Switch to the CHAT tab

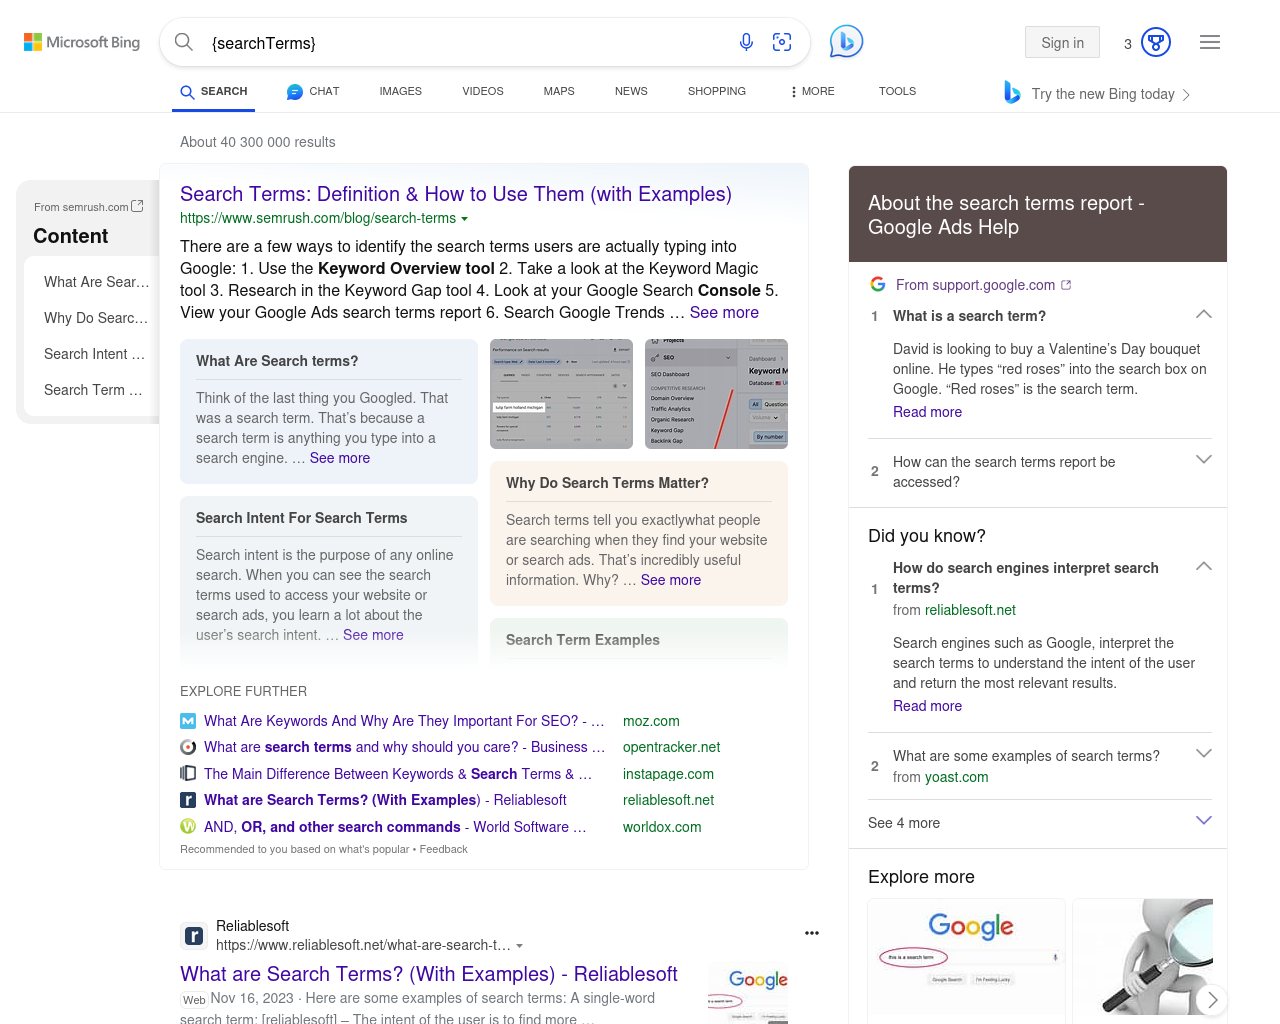point(313,91)
